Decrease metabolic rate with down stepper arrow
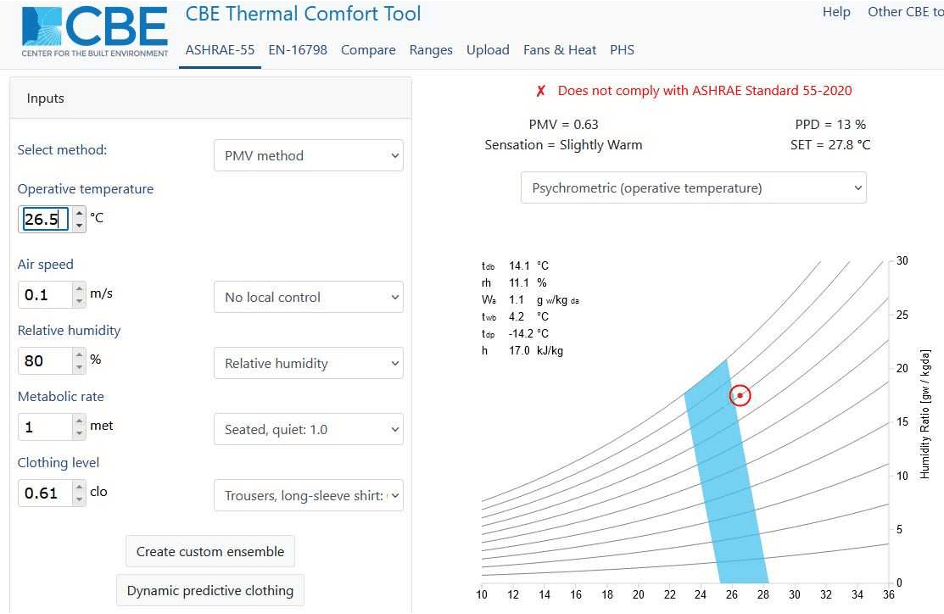 click(80, 432)
